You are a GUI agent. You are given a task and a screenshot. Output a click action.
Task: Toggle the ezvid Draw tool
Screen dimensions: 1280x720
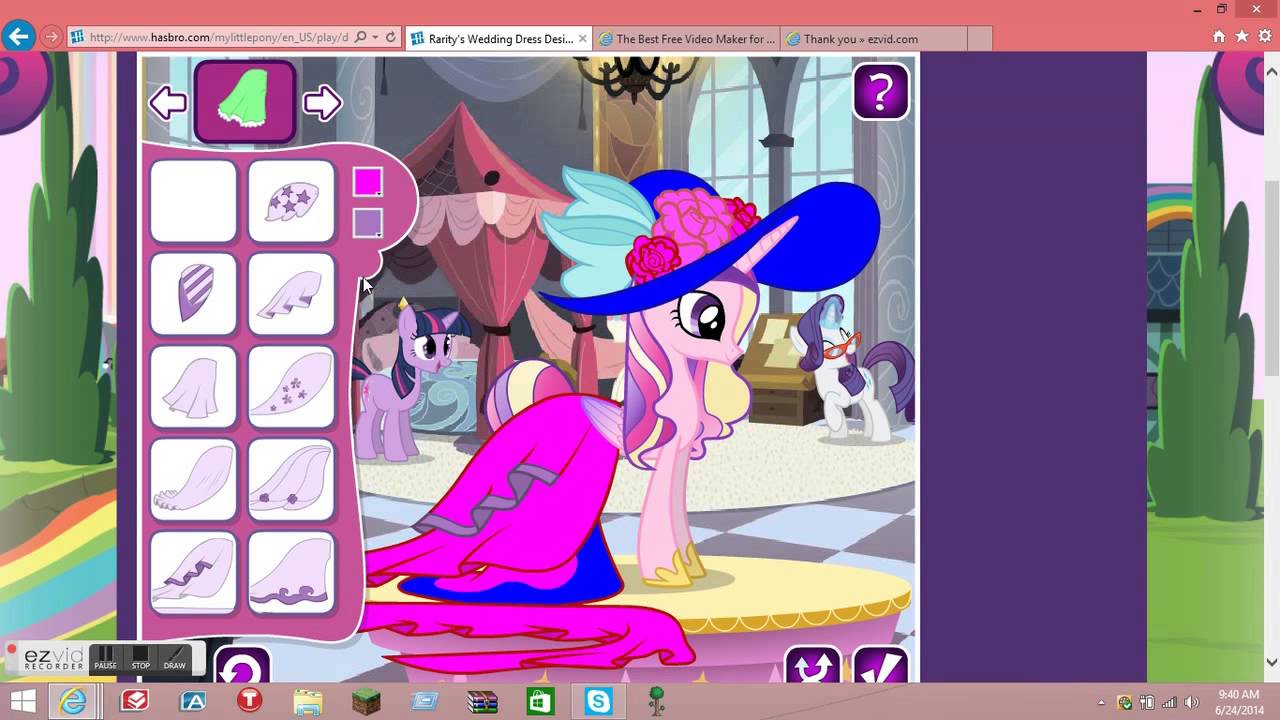click(174, 658)
